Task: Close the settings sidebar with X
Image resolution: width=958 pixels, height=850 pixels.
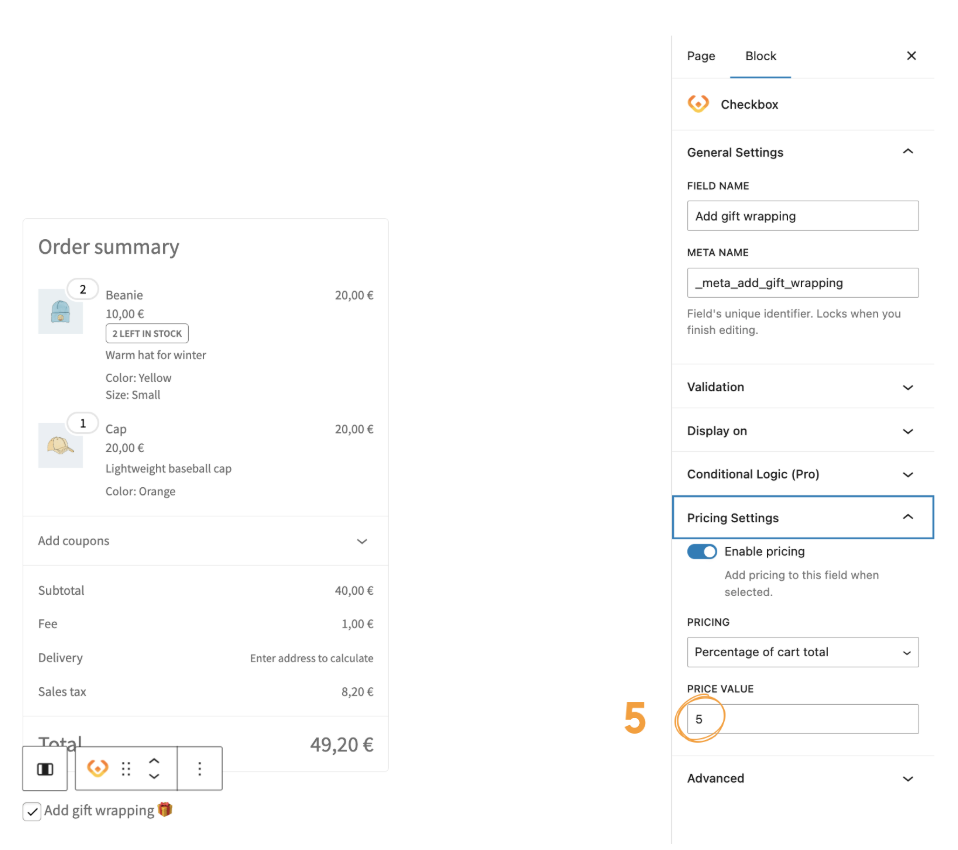Action: tap(911, 56)
